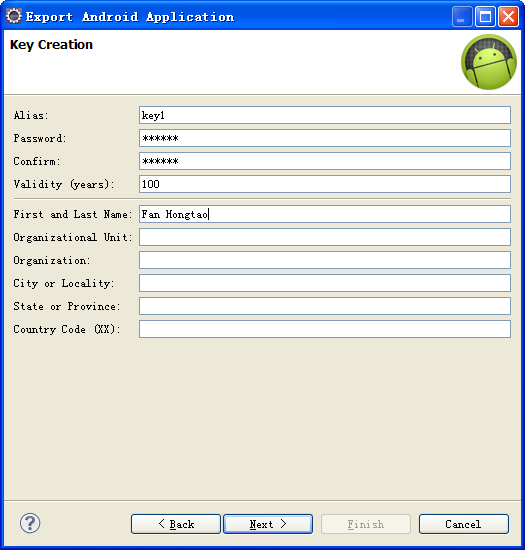Click the help question mark icon
This screenshot has height=550, width=525.
coord(30,523)
